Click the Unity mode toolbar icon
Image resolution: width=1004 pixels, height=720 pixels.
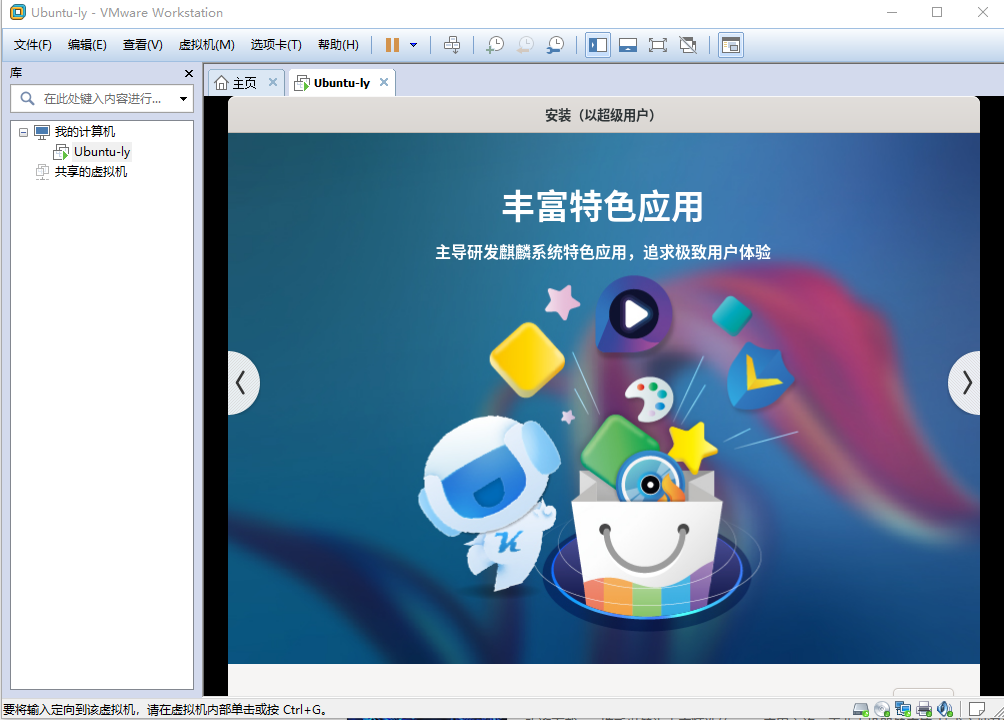(x=688, y=45)
